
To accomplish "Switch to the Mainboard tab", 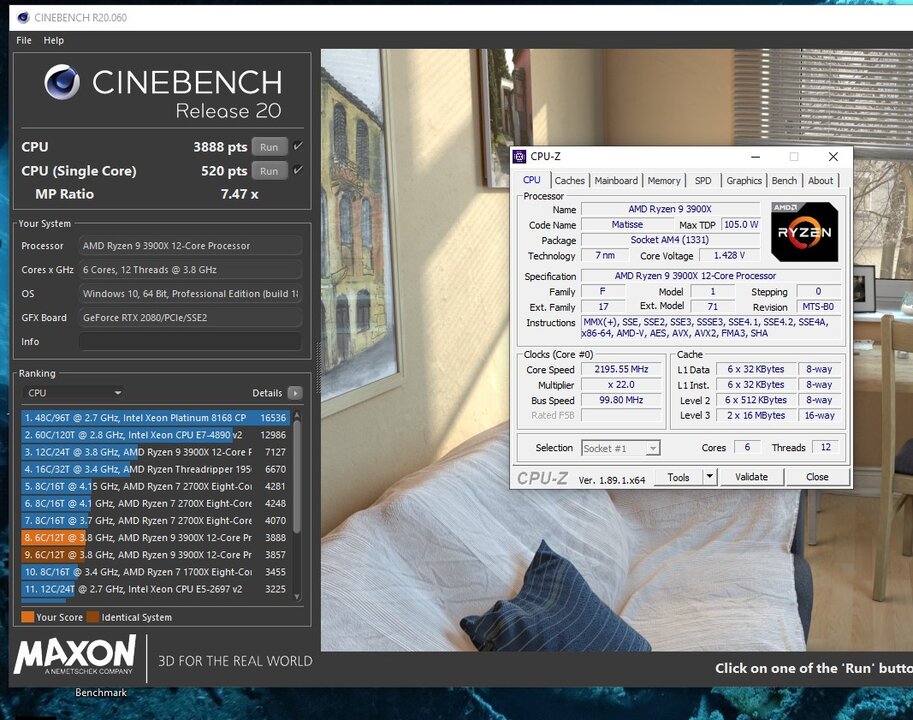I will pyautogui.click(x=616, y=180).
